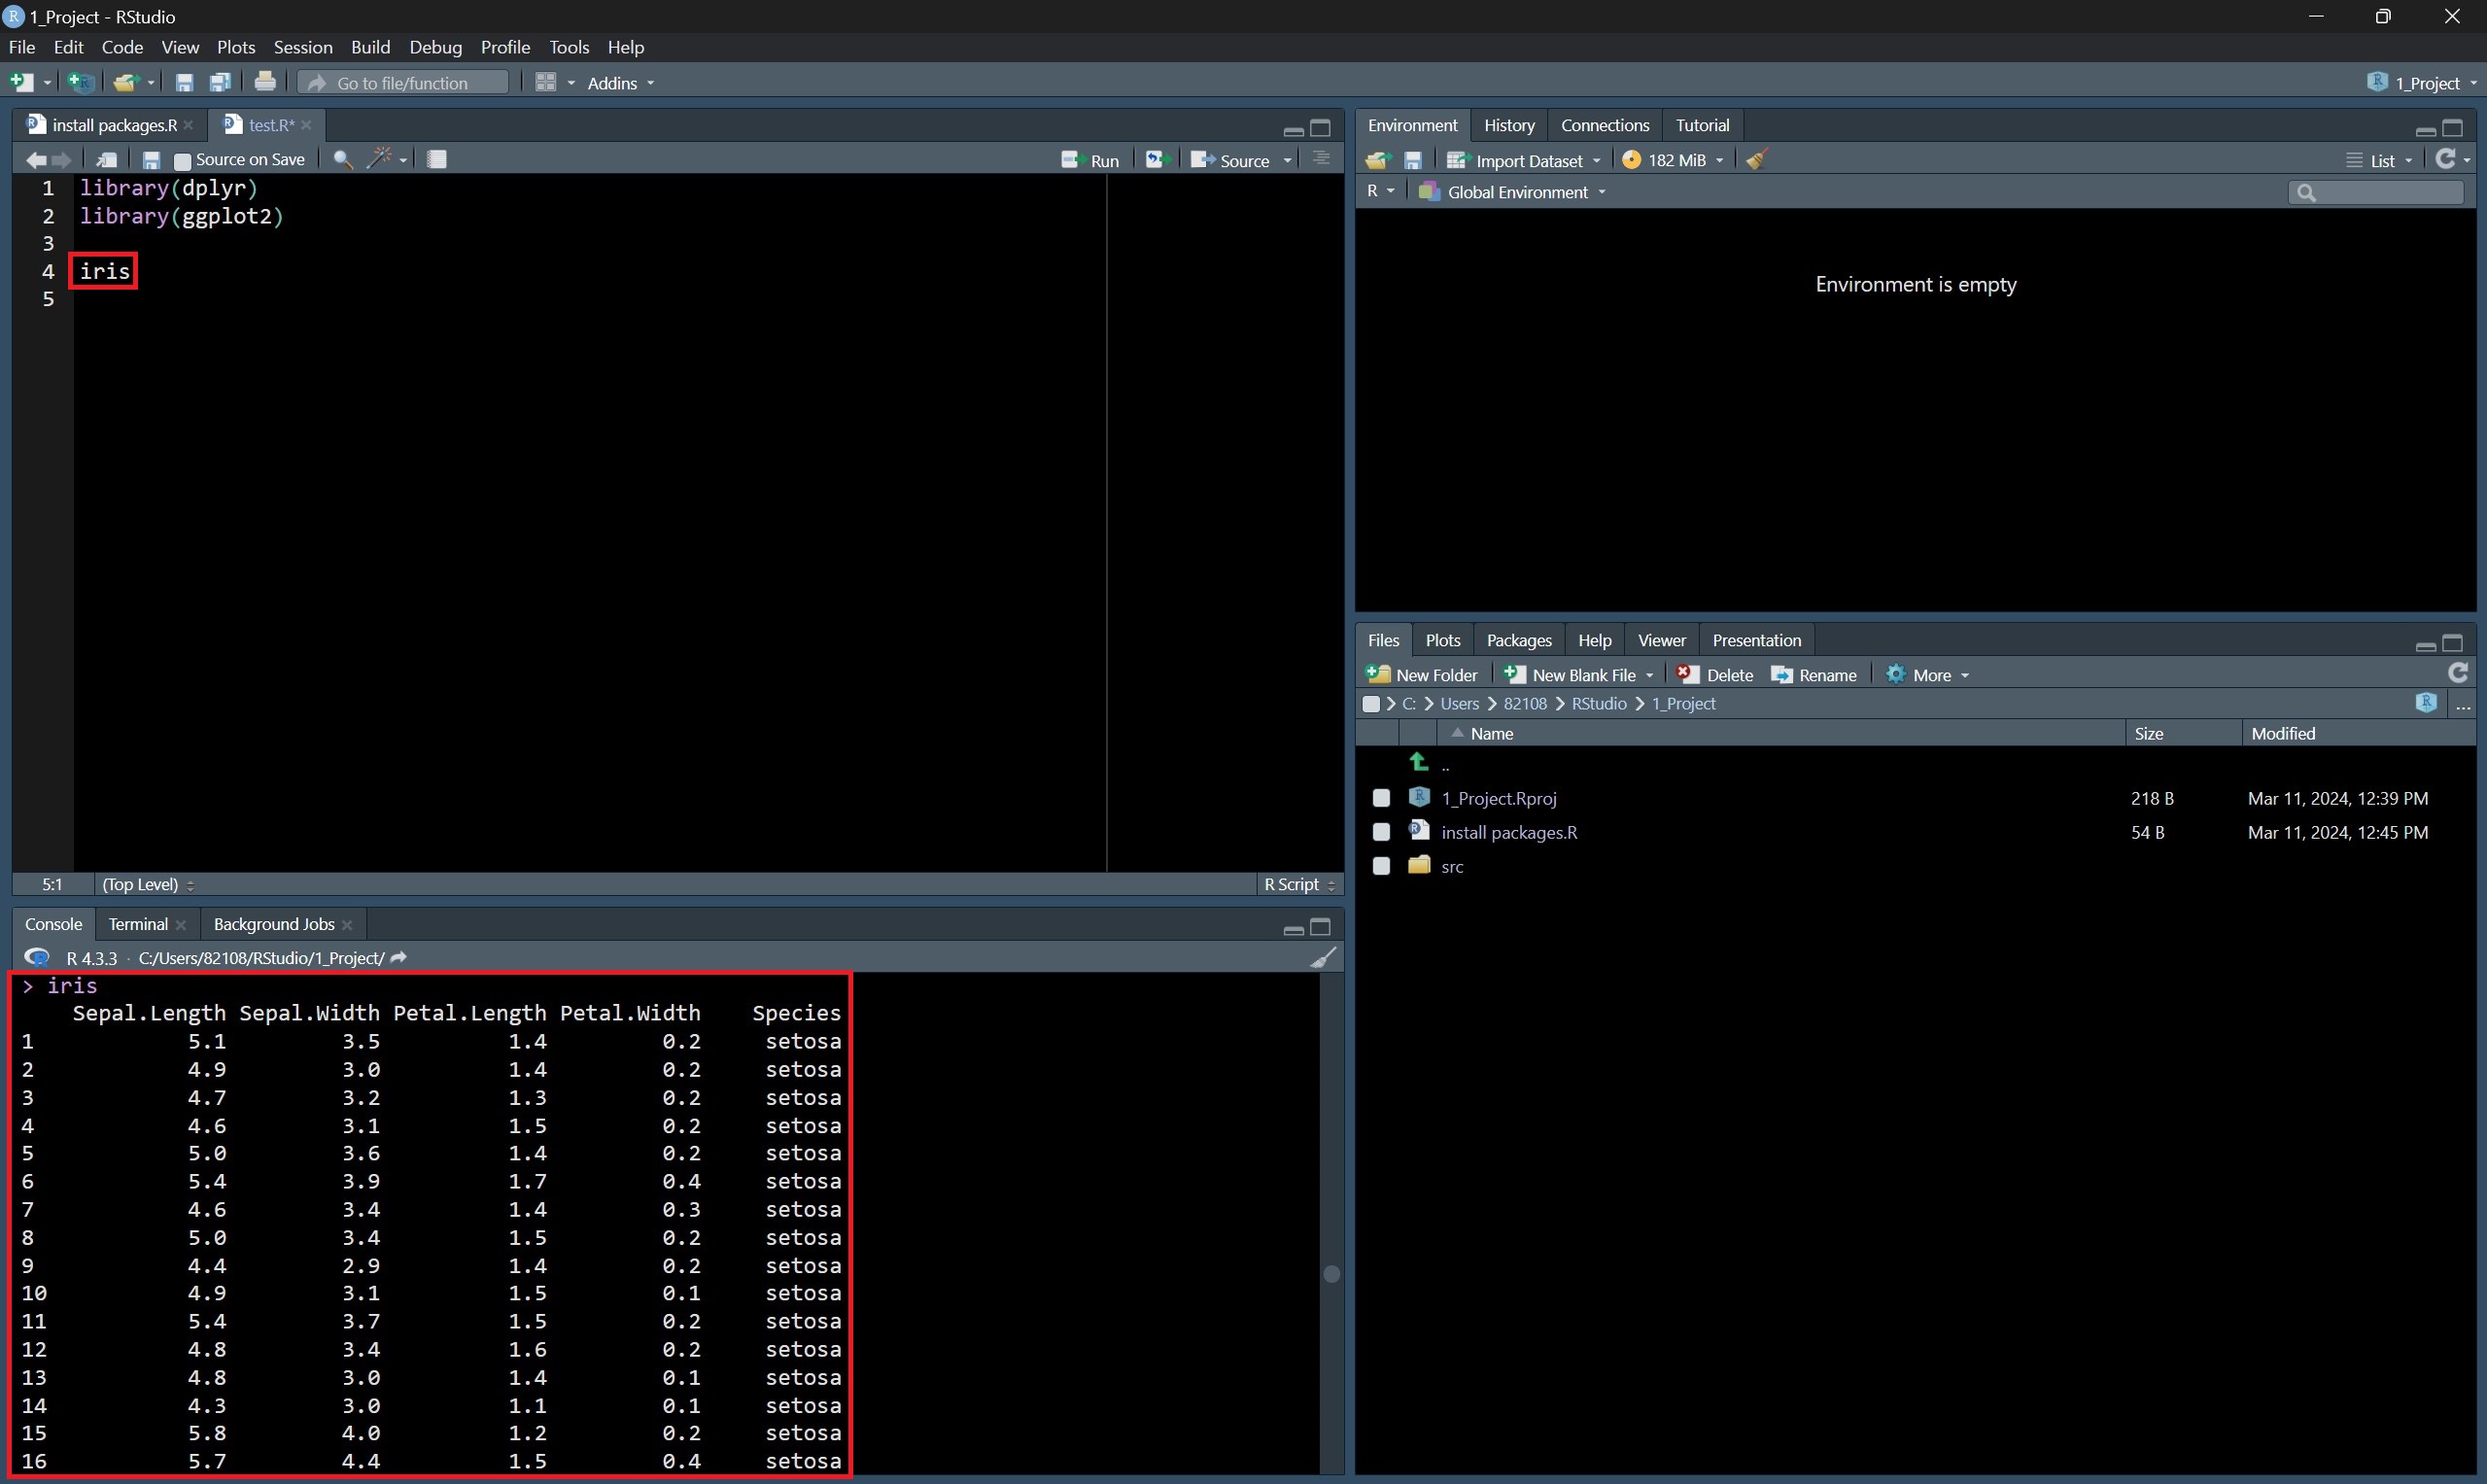Click the compile report notebook icon
This screenshot has width=2487, height=1484.
[437, 159]
